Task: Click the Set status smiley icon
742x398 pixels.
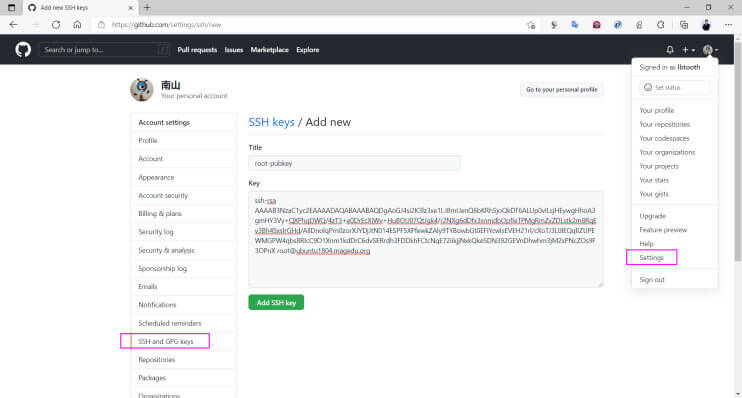Action: pyautogui.click(x=648, y=88)
